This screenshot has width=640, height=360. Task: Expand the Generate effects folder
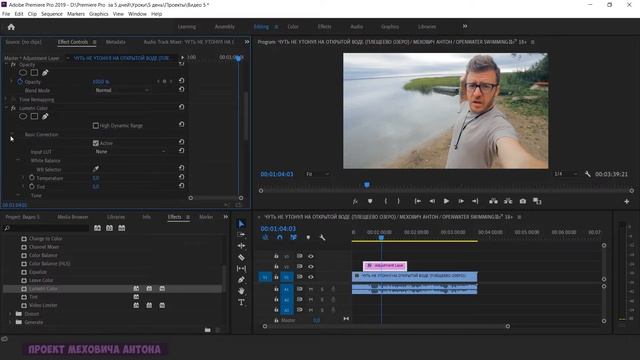pyautogui.click(x=10, y=322)
